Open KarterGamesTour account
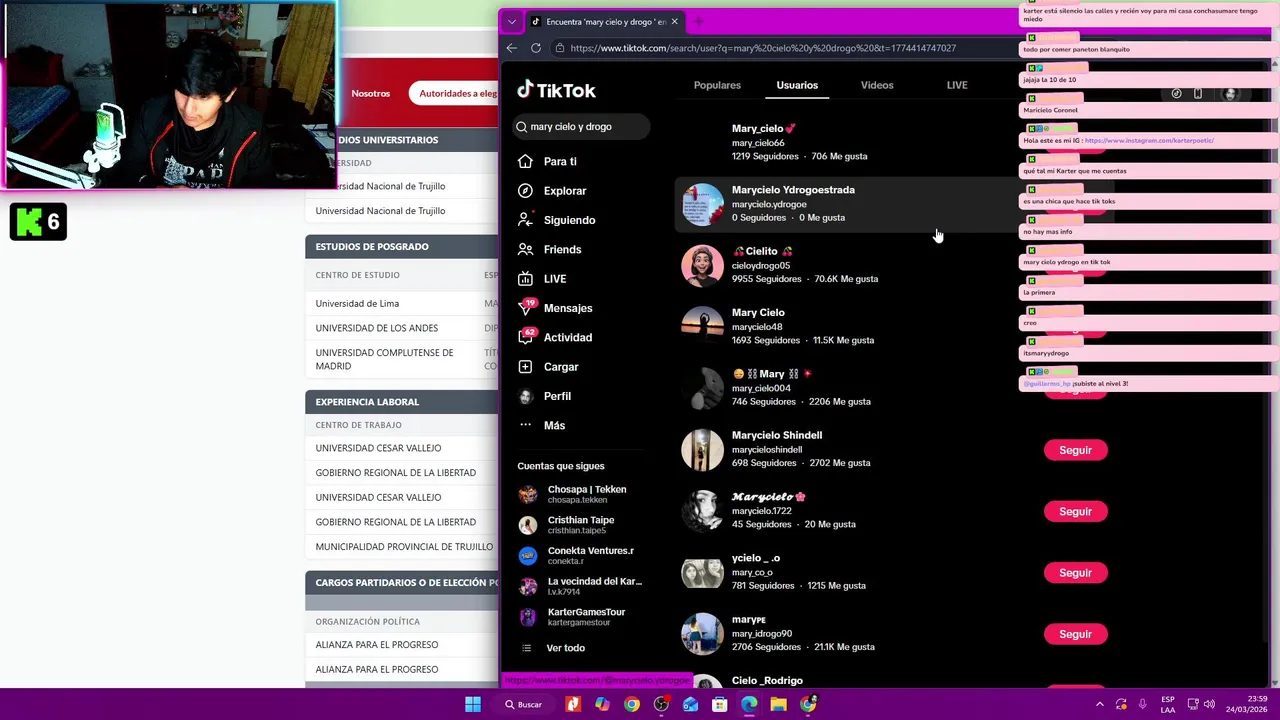 (580, 617)
